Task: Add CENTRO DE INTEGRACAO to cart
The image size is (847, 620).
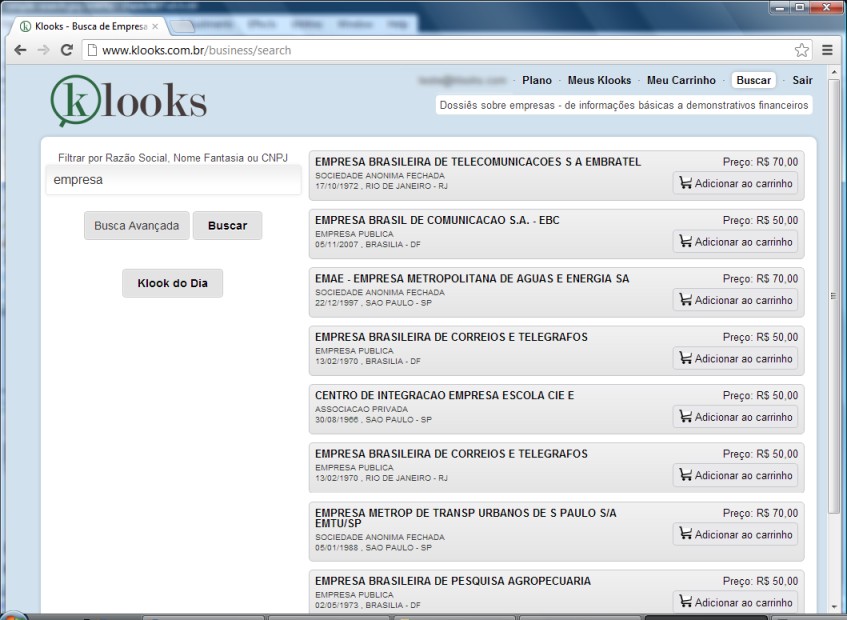Action: click(x=735, y=417)
